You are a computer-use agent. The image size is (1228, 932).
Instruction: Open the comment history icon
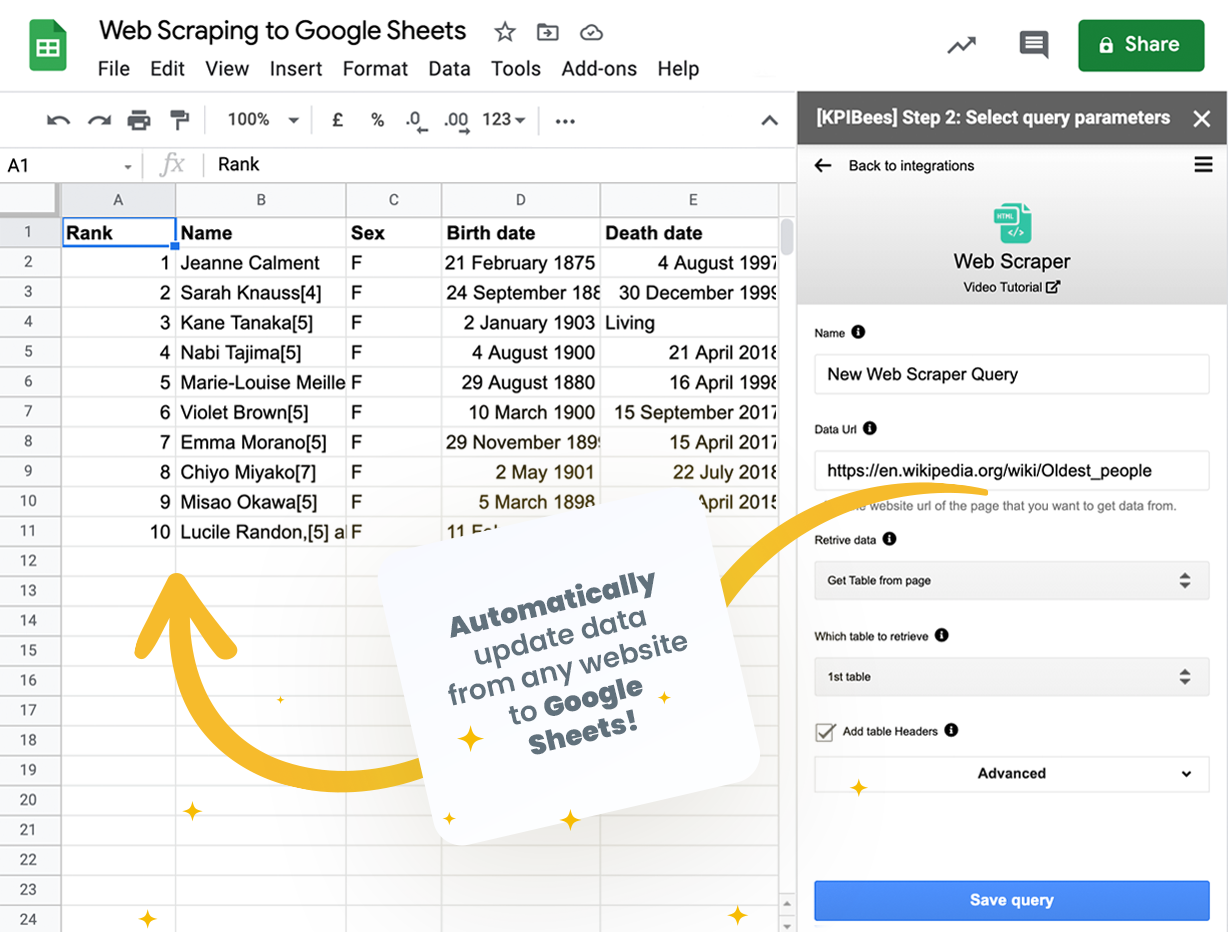tap(1034, 44)
